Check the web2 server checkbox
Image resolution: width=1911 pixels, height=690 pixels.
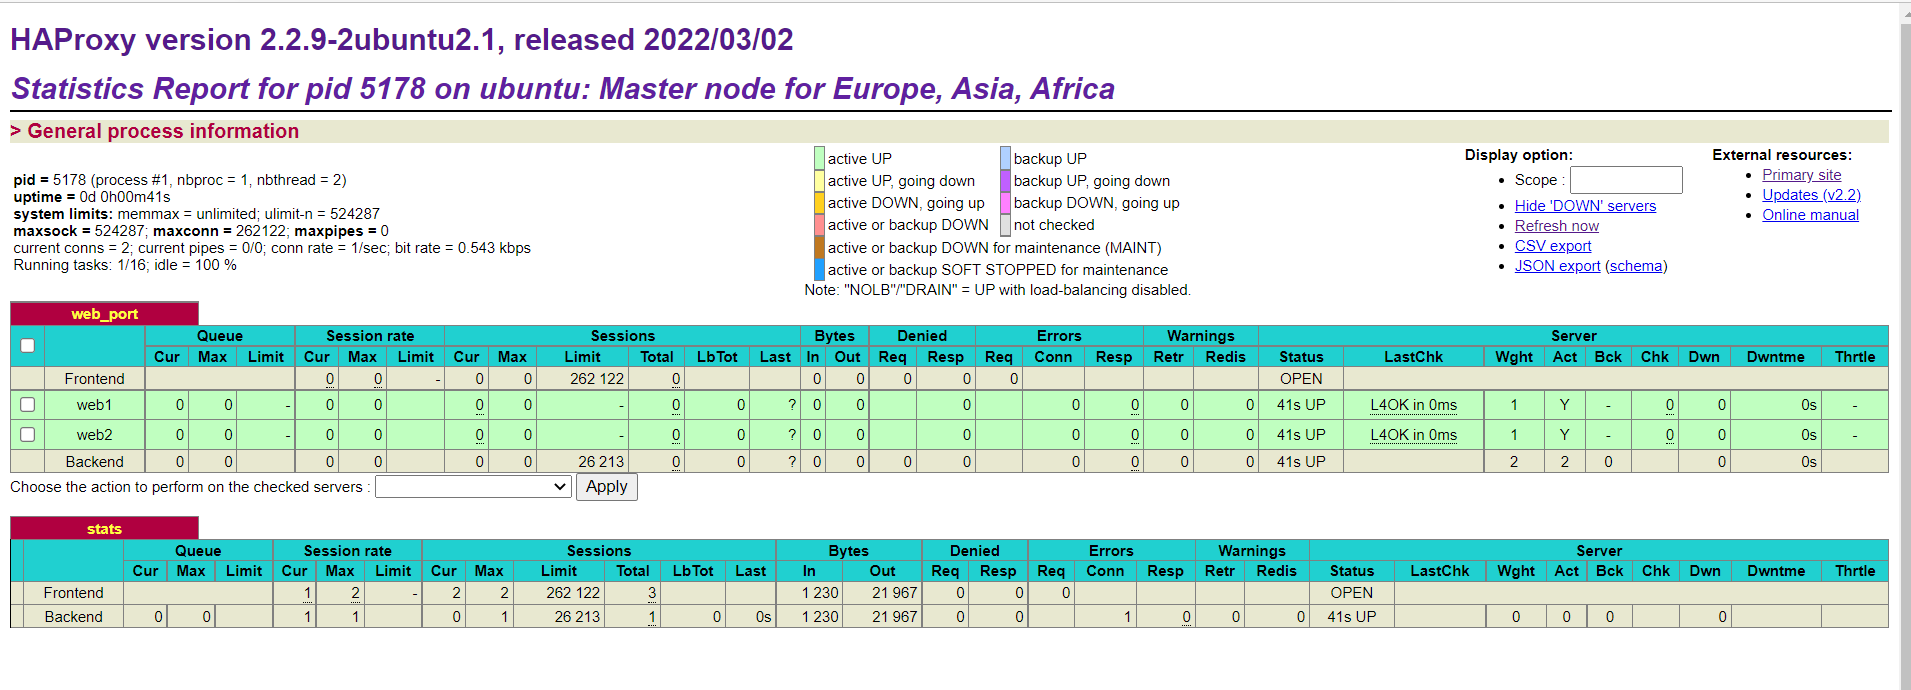(x=28, y=435)
